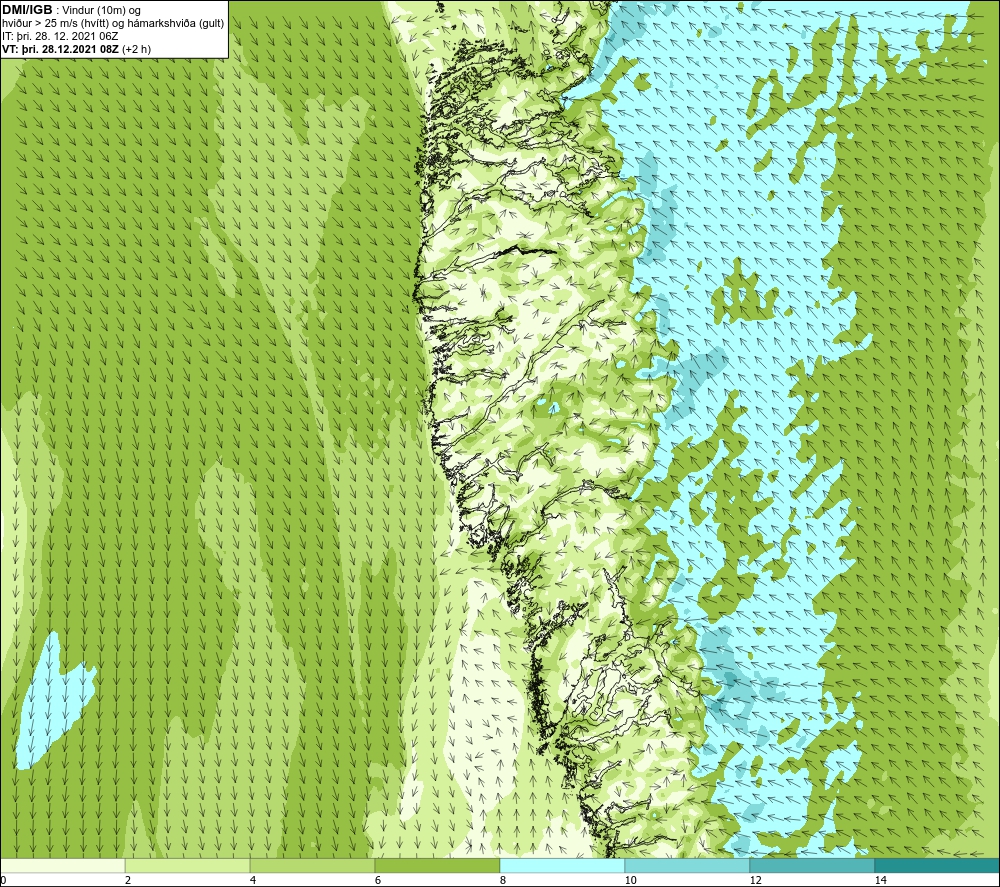
Task: Click the "(+2 h)" forecast offset text
Action: click(136, 49)
